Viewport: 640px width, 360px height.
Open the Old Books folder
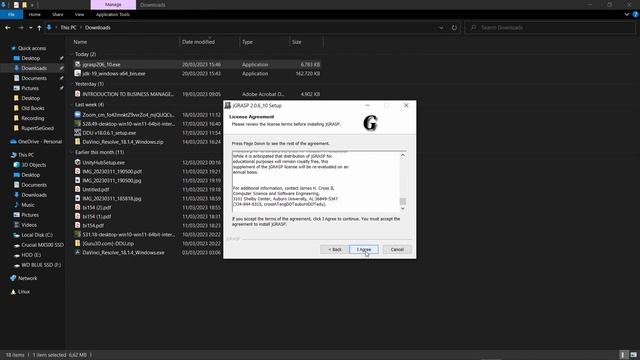[x=33, y=108]
